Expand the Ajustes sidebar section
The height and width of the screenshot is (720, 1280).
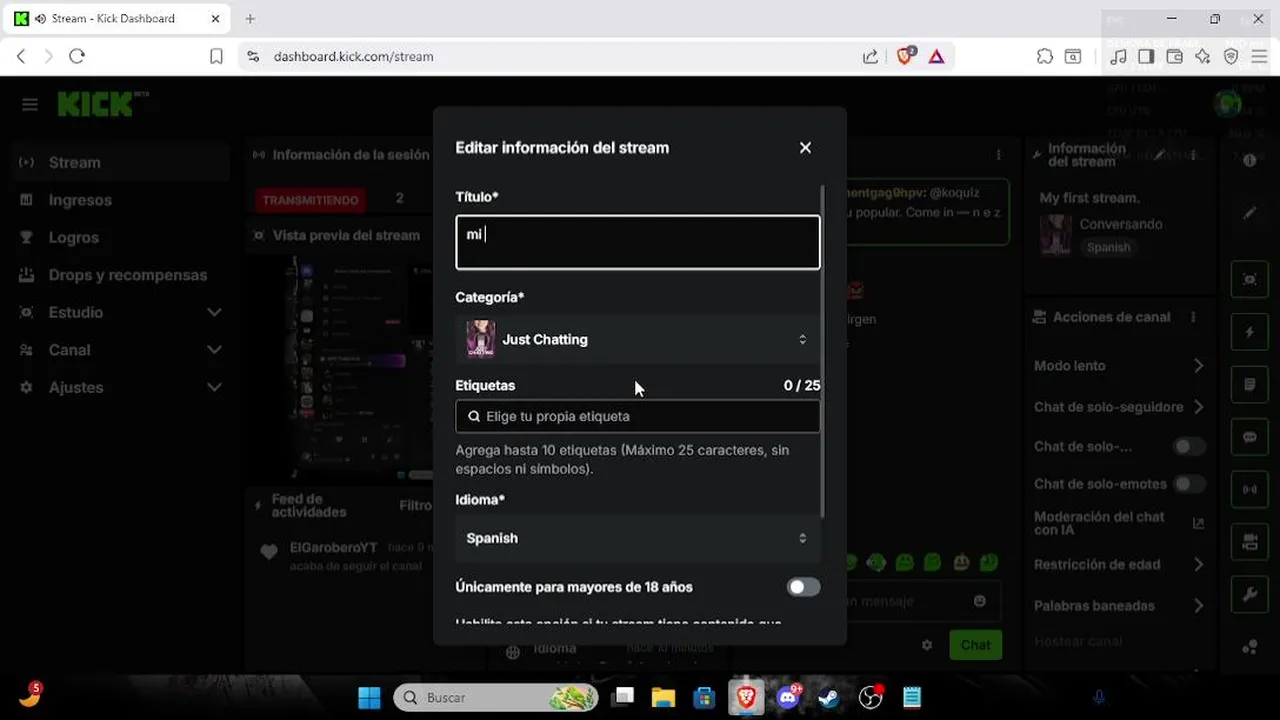click(x=120, y=387)
